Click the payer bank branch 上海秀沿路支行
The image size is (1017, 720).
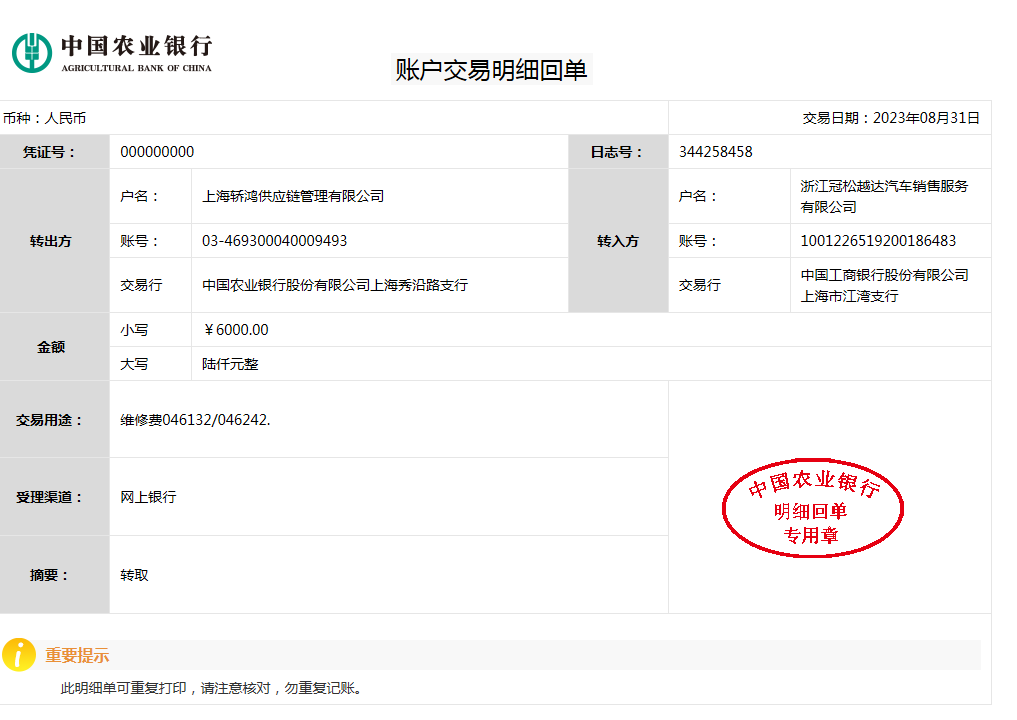pyautogui.click(x=335, y=285)
